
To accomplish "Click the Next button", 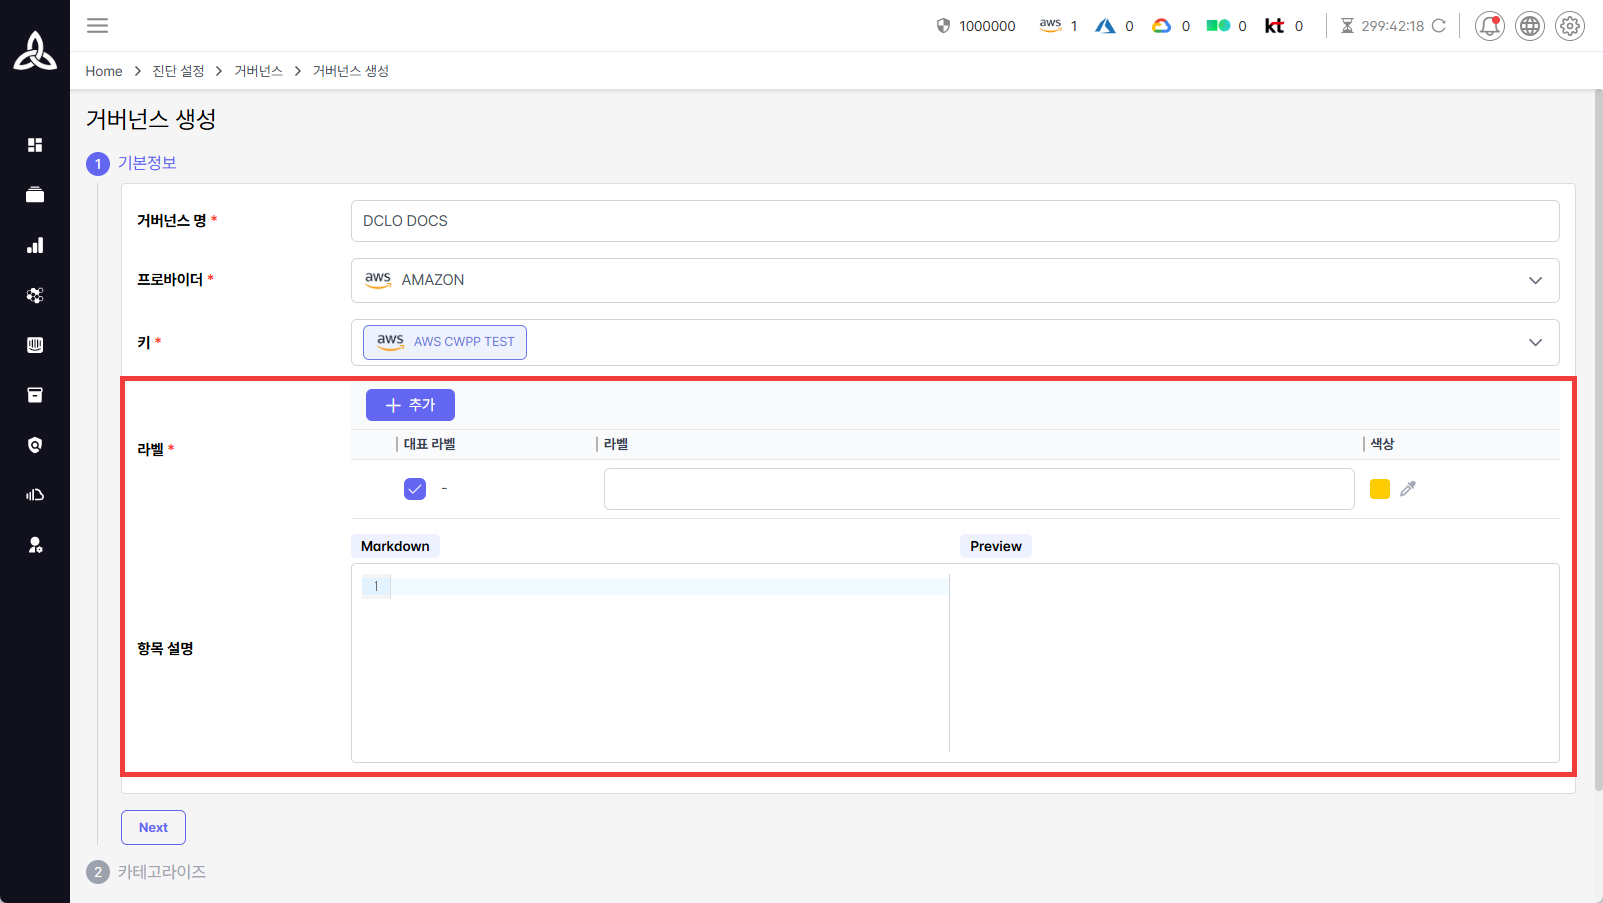I will (x=153, y=827).
